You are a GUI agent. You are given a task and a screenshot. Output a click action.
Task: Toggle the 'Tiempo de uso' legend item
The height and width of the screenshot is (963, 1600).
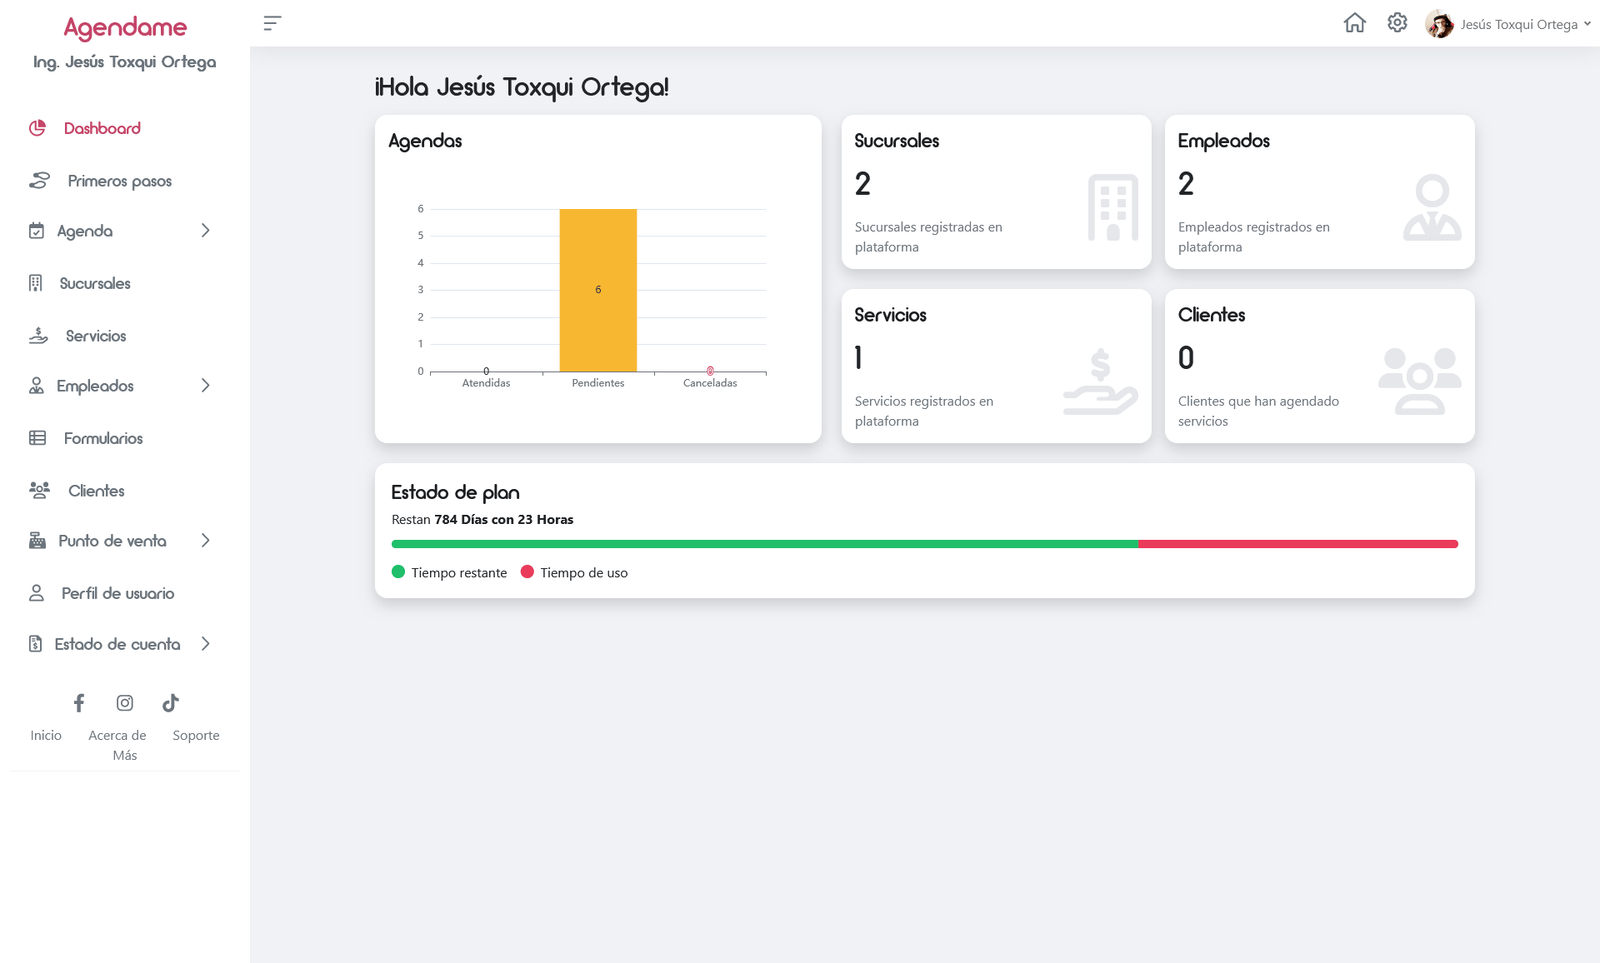[x=574, y=573]
